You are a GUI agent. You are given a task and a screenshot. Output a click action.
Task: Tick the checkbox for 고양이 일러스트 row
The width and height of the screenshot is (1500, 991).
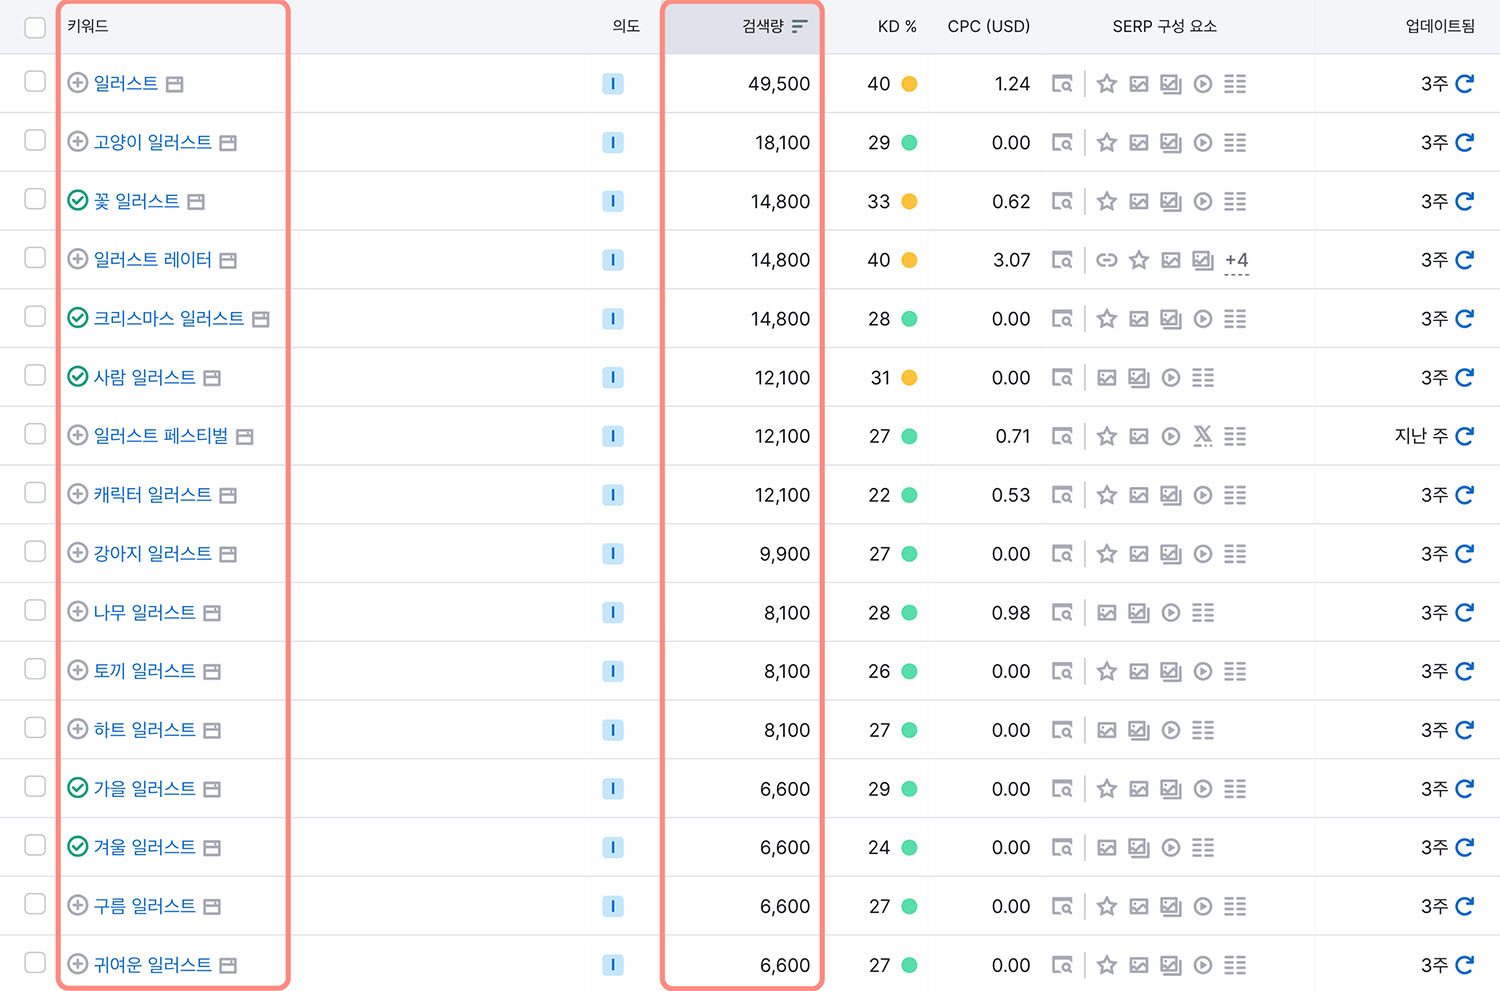click(35, 140)
